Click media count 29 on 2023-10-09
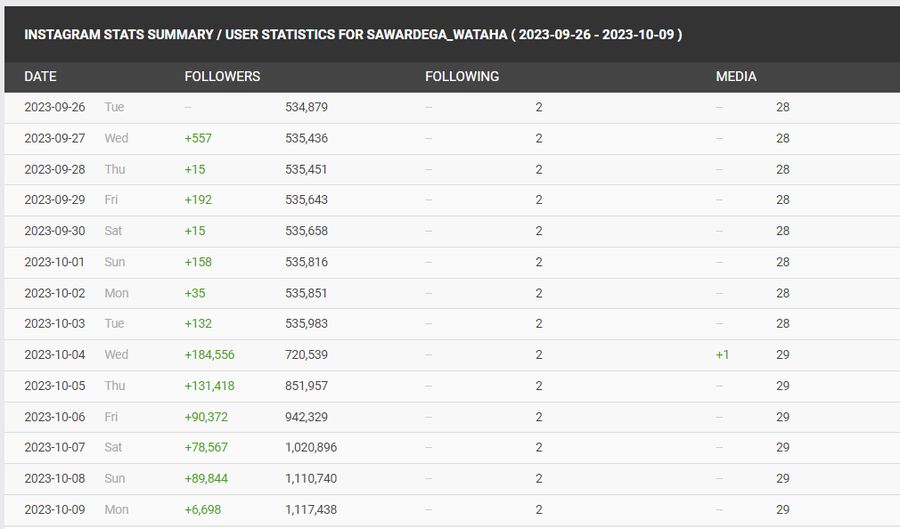 point(783,509)
